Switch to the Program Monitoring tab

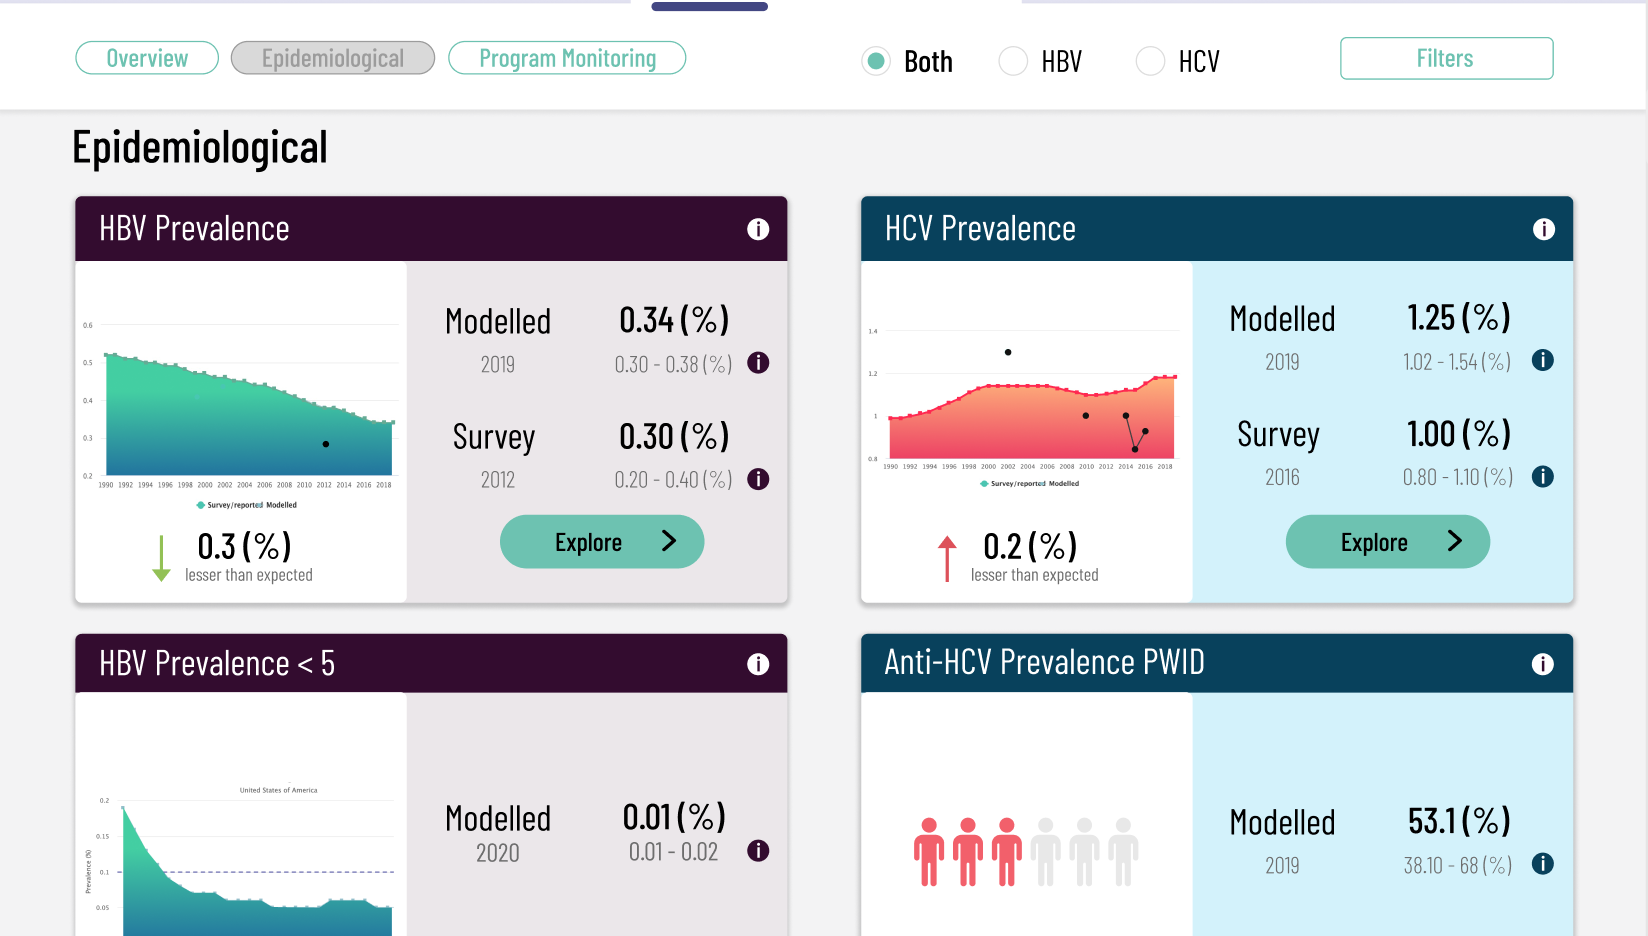567,58
